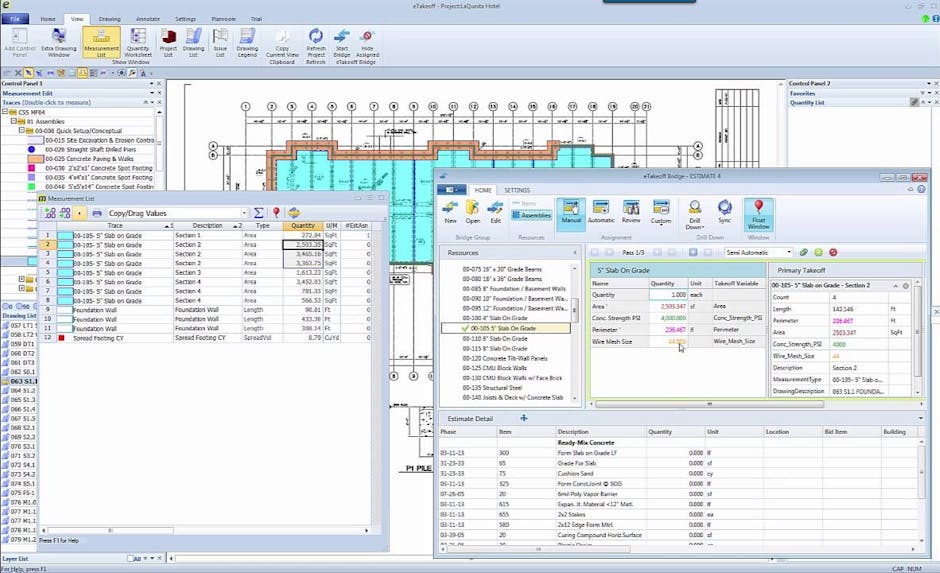
Task: Click Edit in Bridge Group
Action: pos(495,212)
